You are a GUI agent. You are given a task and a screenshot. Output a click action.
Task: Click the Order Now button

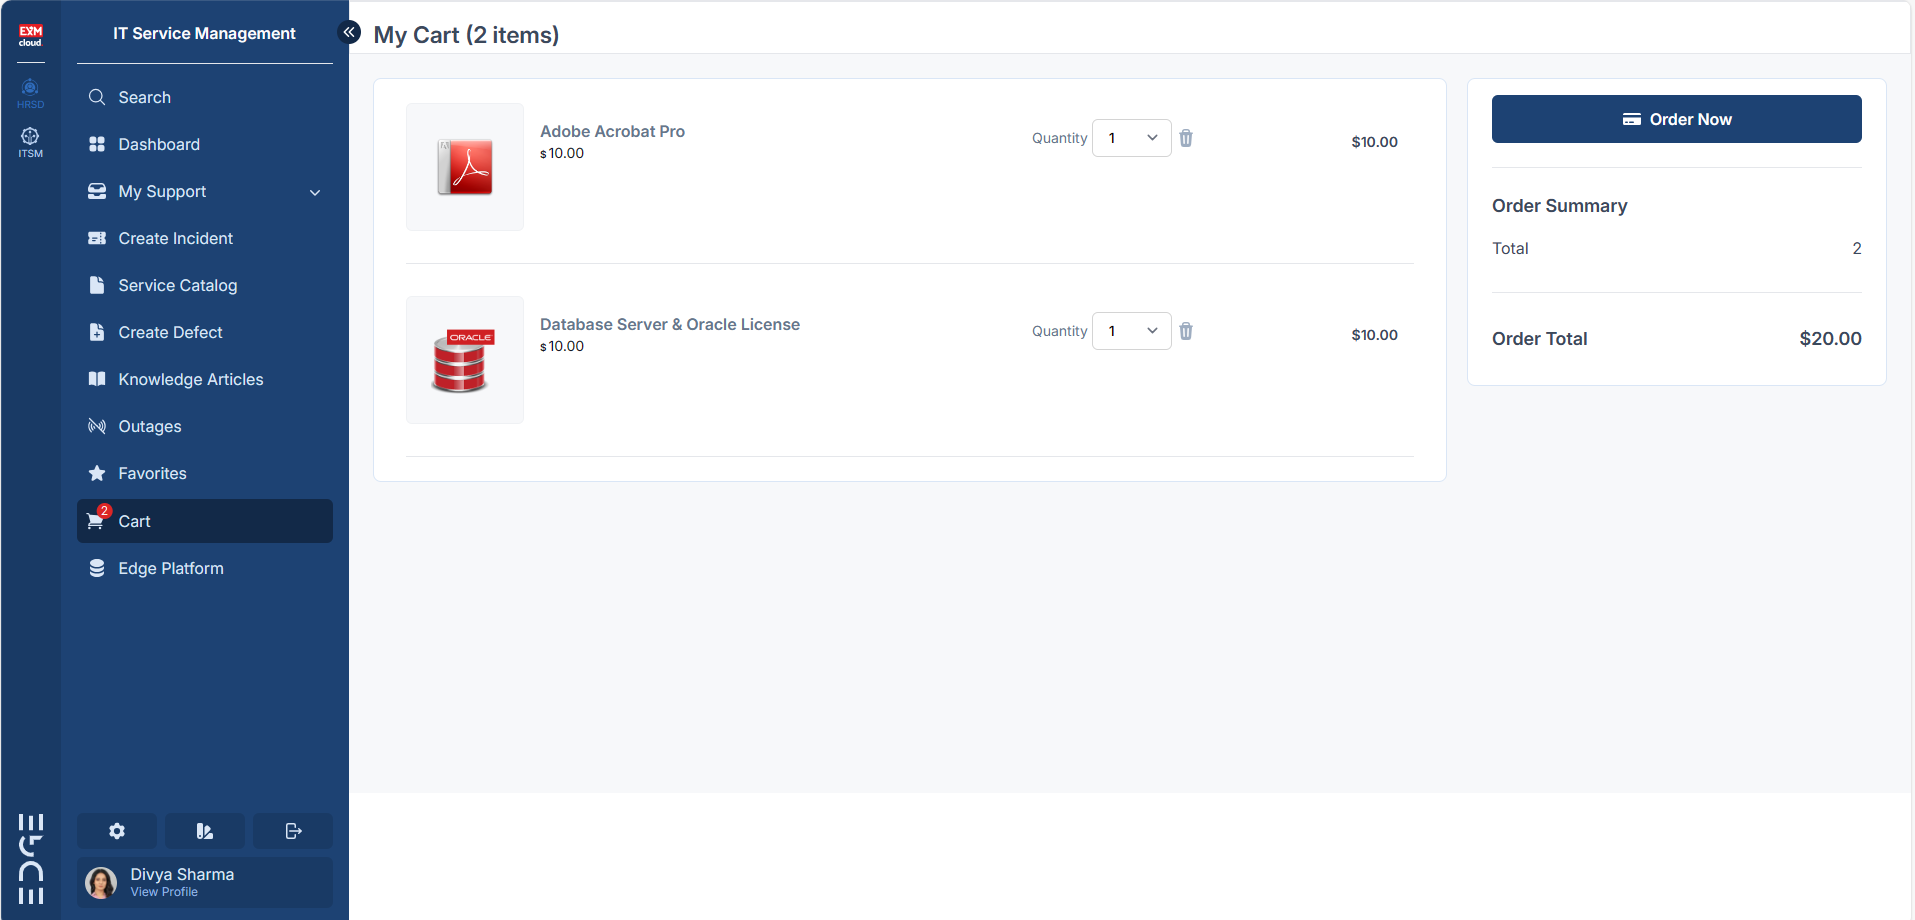point(1677,119)
